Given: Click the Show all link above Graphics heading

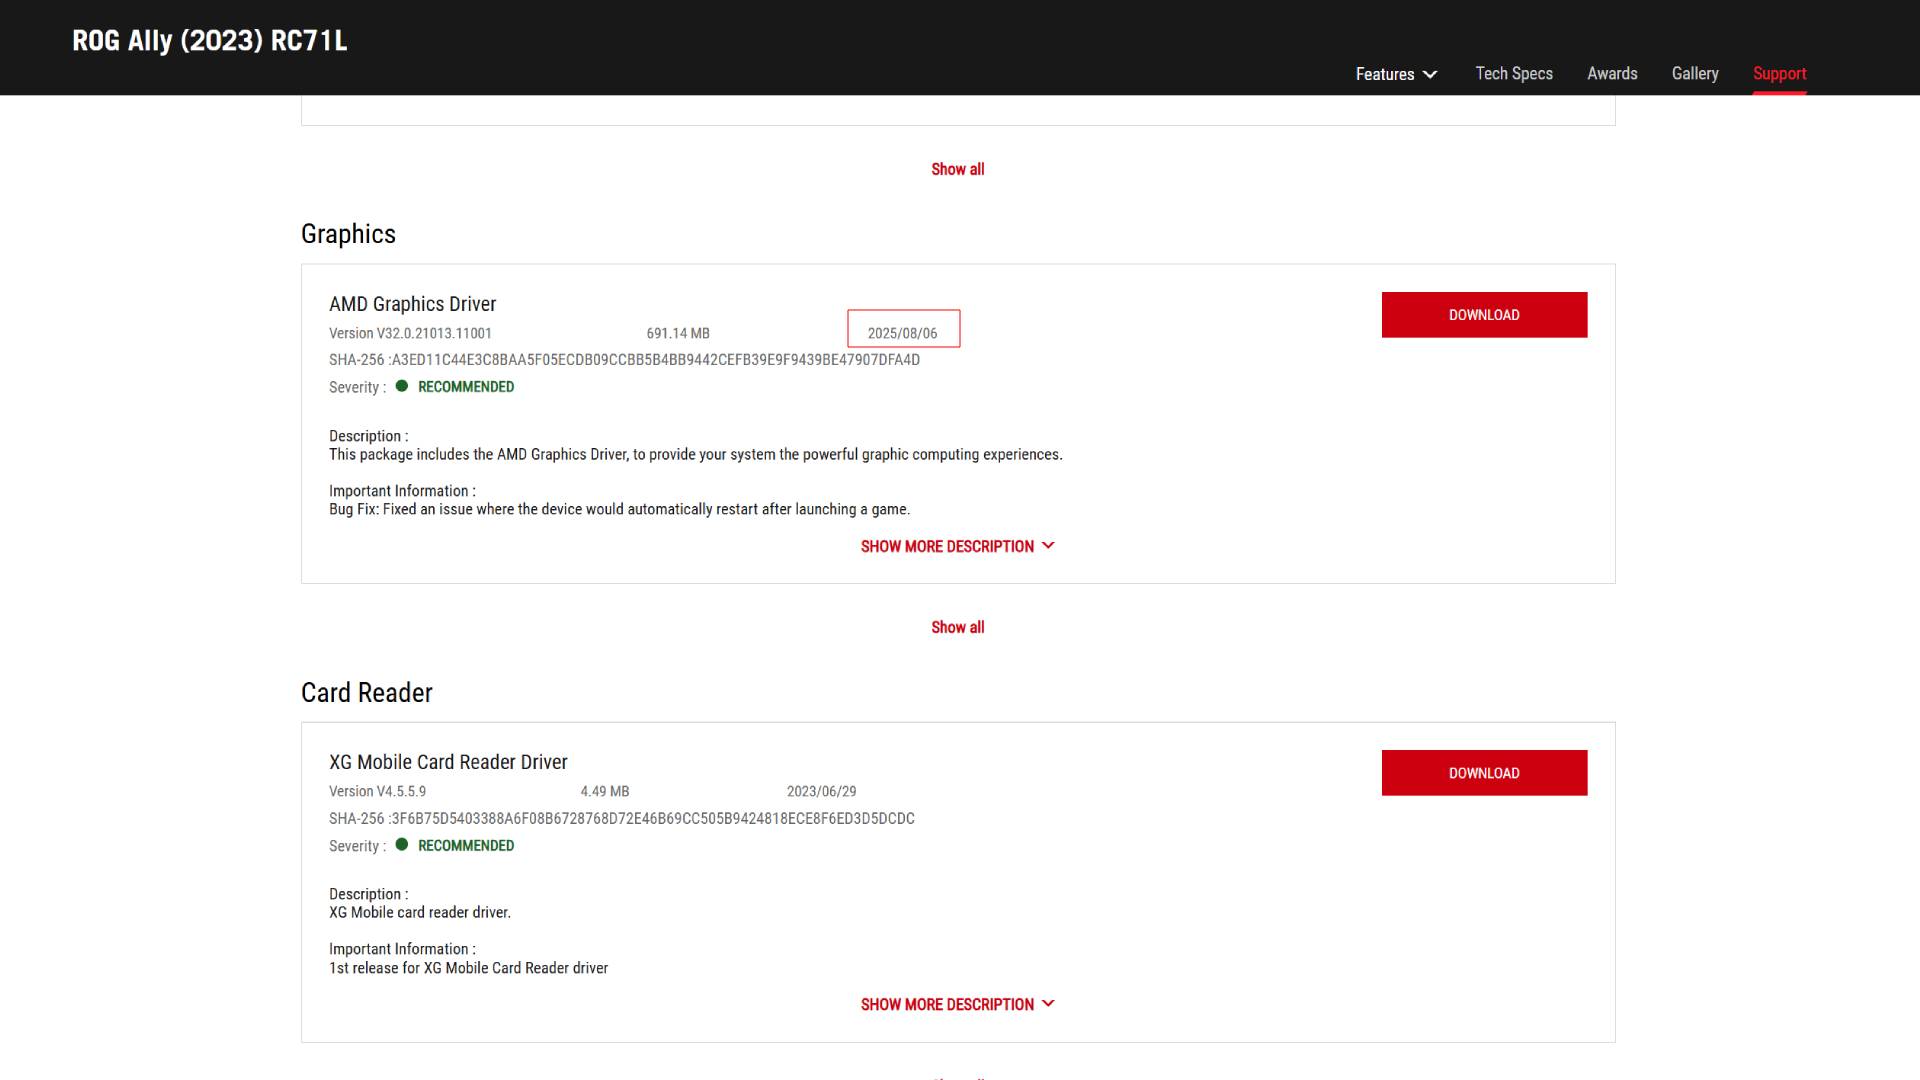Looking at the screenshot, I should (957, 169).
